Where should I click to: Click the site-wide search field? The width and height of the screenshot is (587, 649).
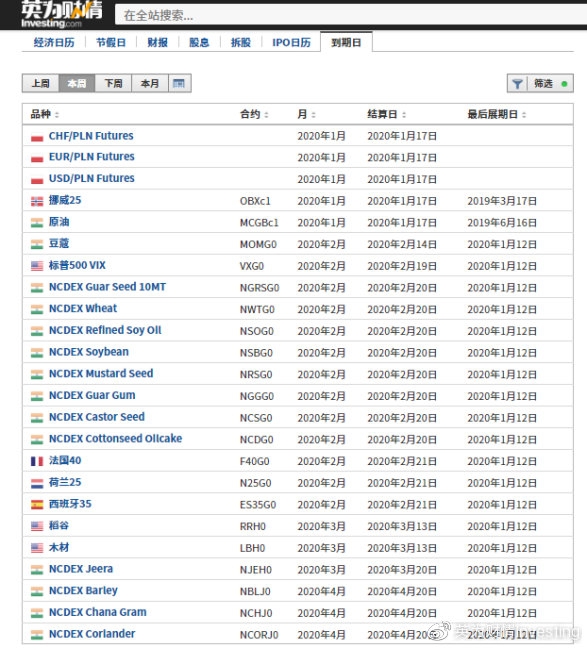point(351,15)
